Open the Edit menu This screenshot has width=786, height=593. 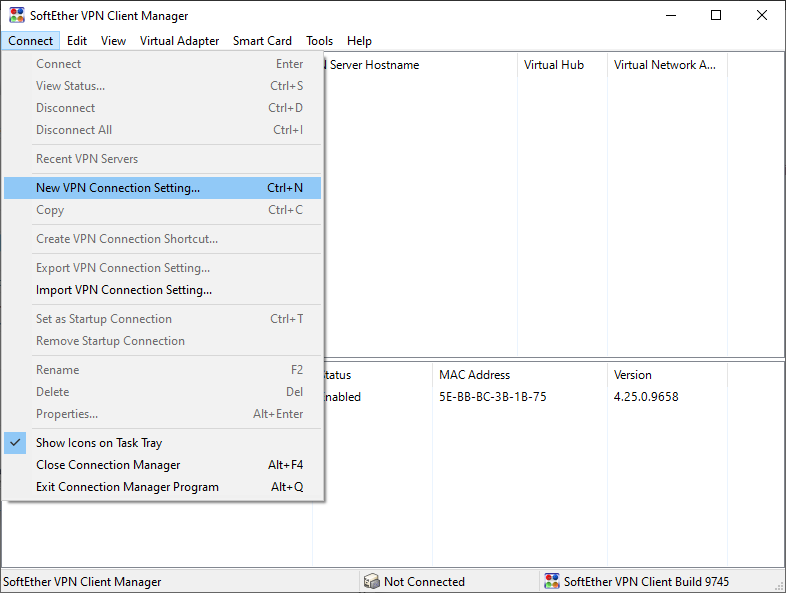pyautogui.click(x=77, y=41)
